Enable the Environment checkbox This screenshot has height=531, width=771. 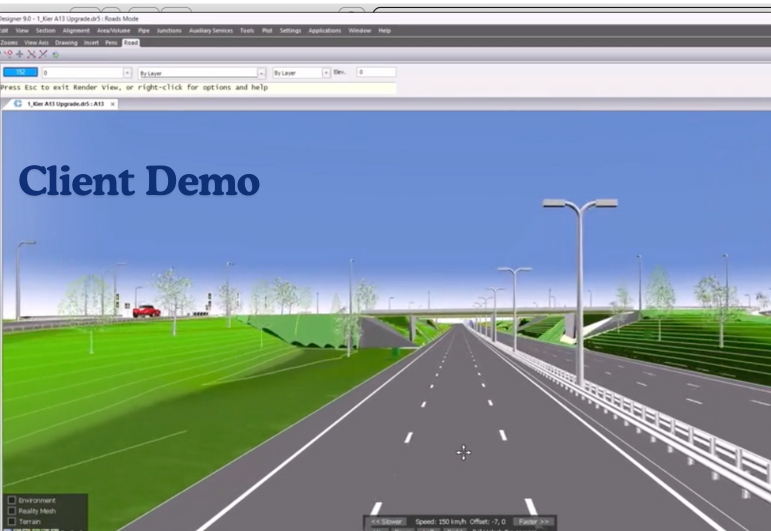(x=11, y=500)
